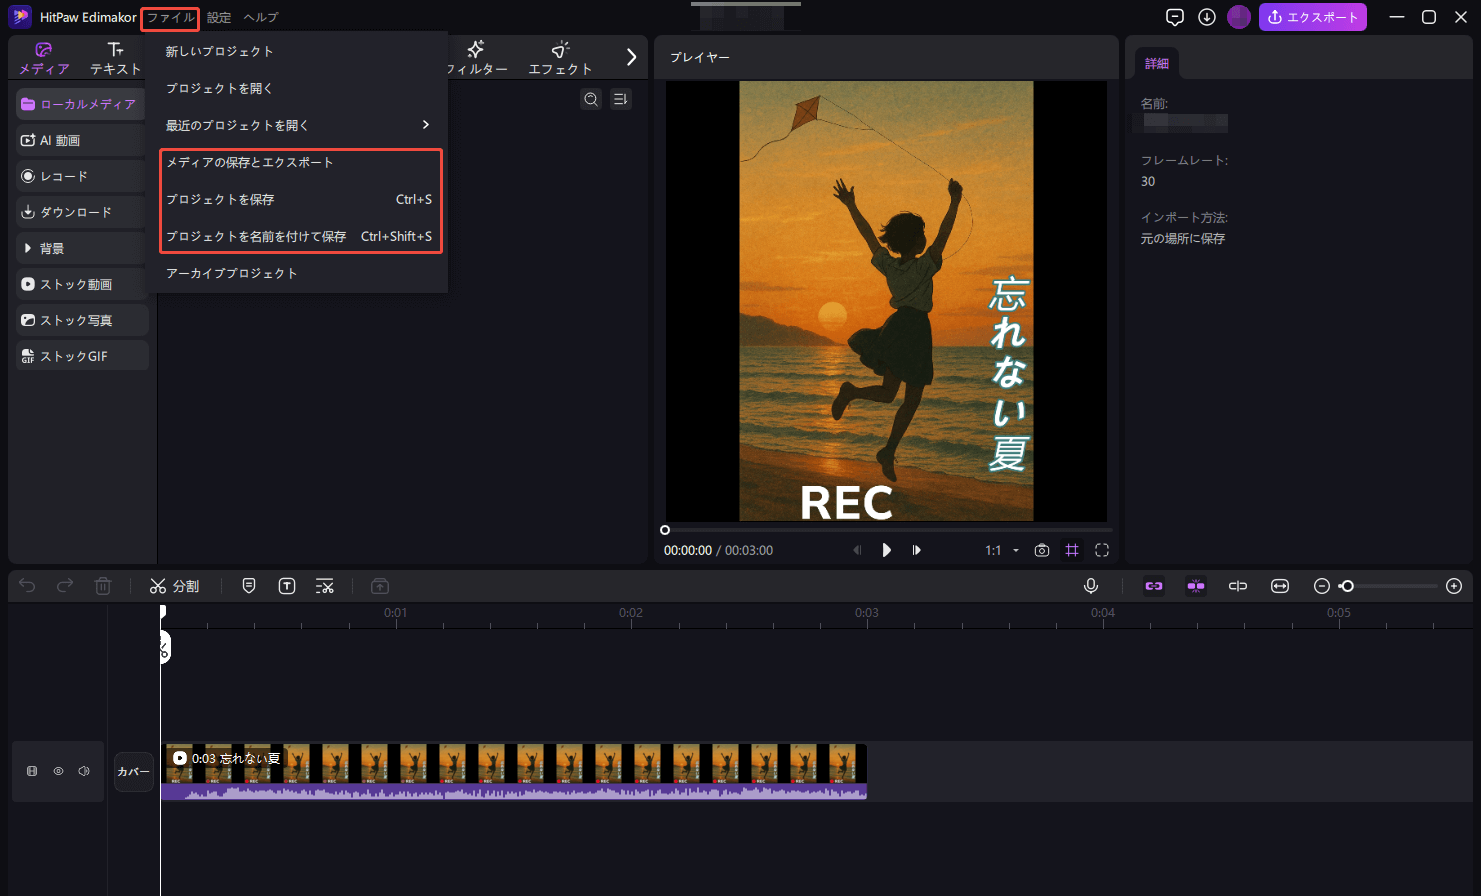Viewport: 1481px width, 896px height.
Task: Click the timeline zoom slider handle
Action: pos(1347,586)
